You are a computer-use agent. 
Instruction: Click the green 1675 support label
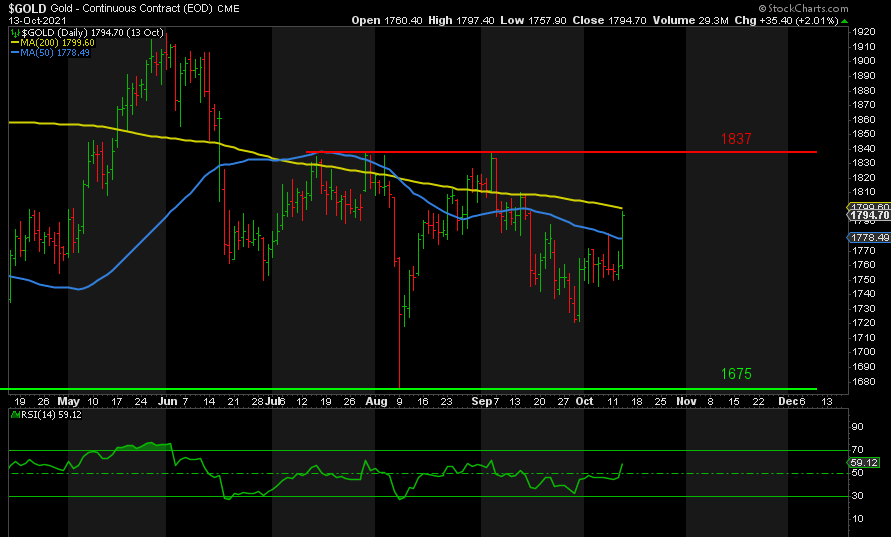(x=736, y=374)
